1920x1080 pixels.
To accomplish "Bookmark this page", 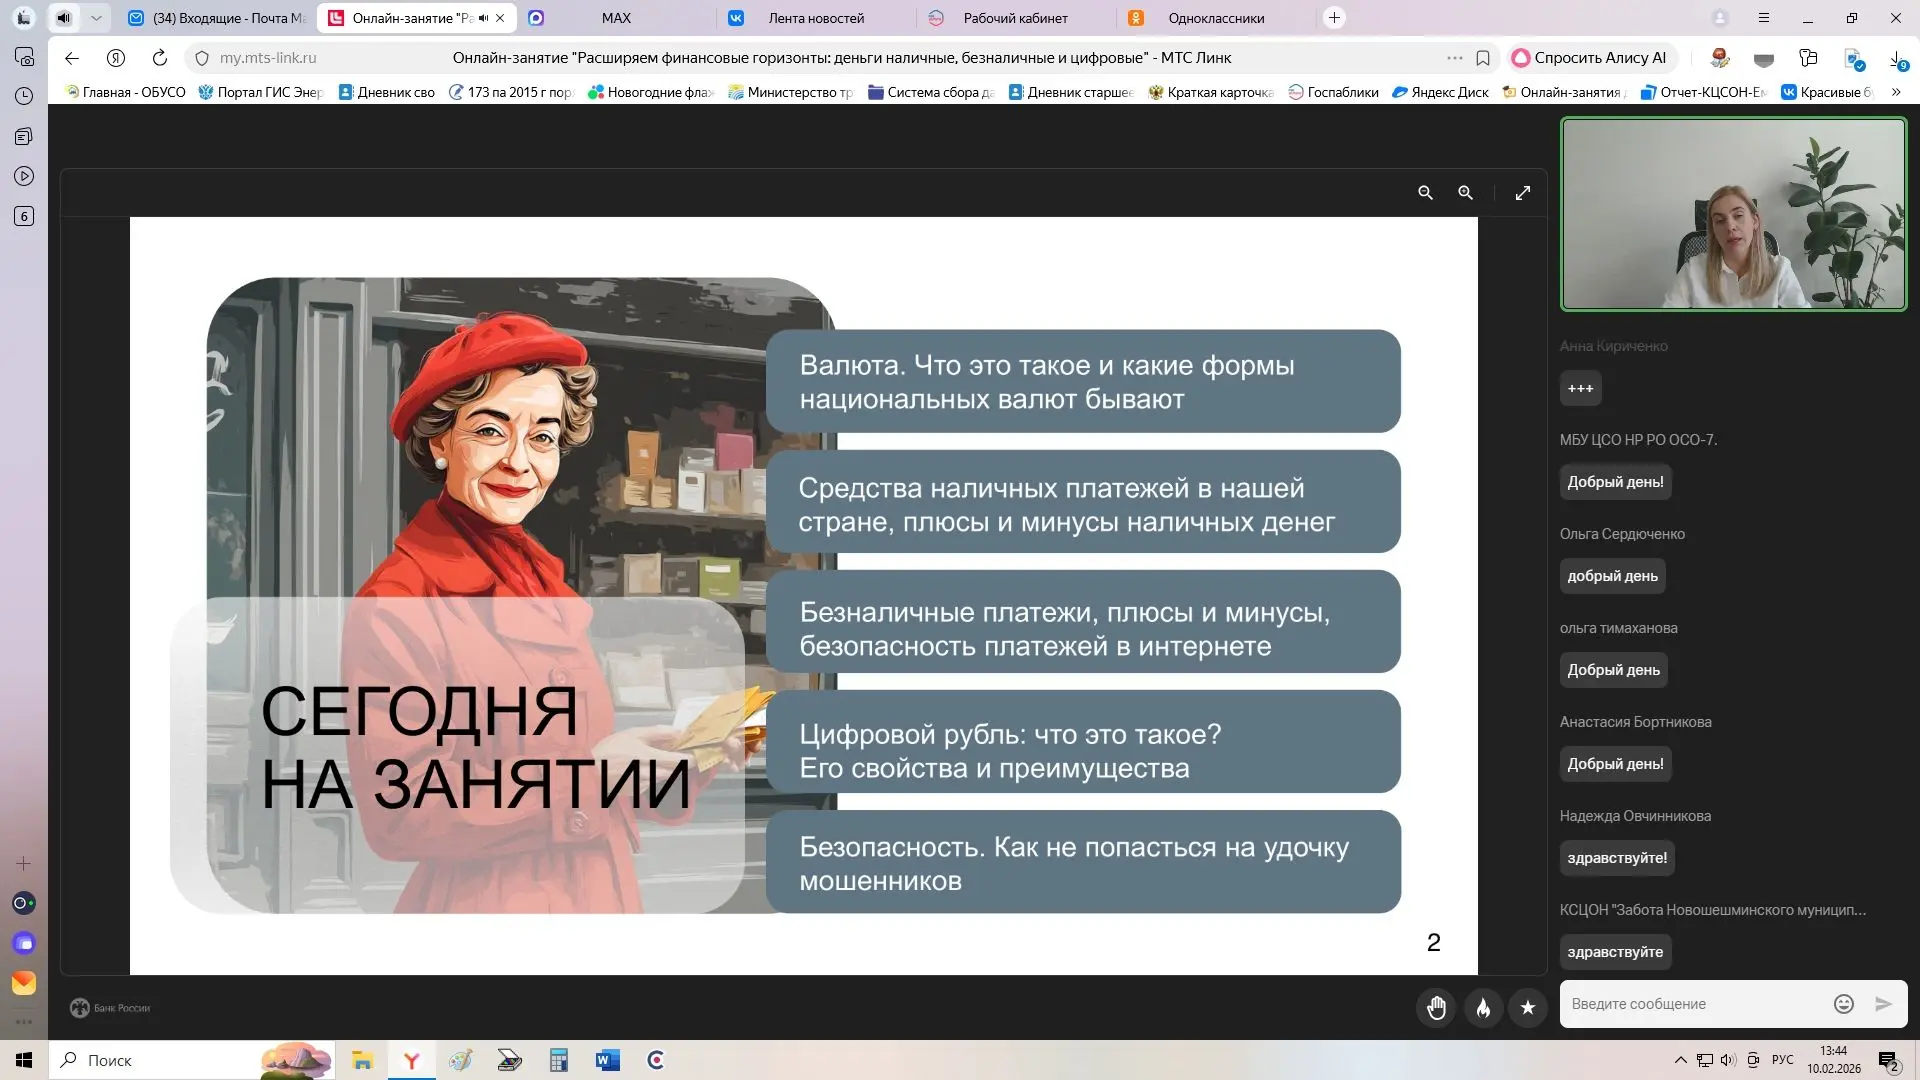I will coord(1483,58).
